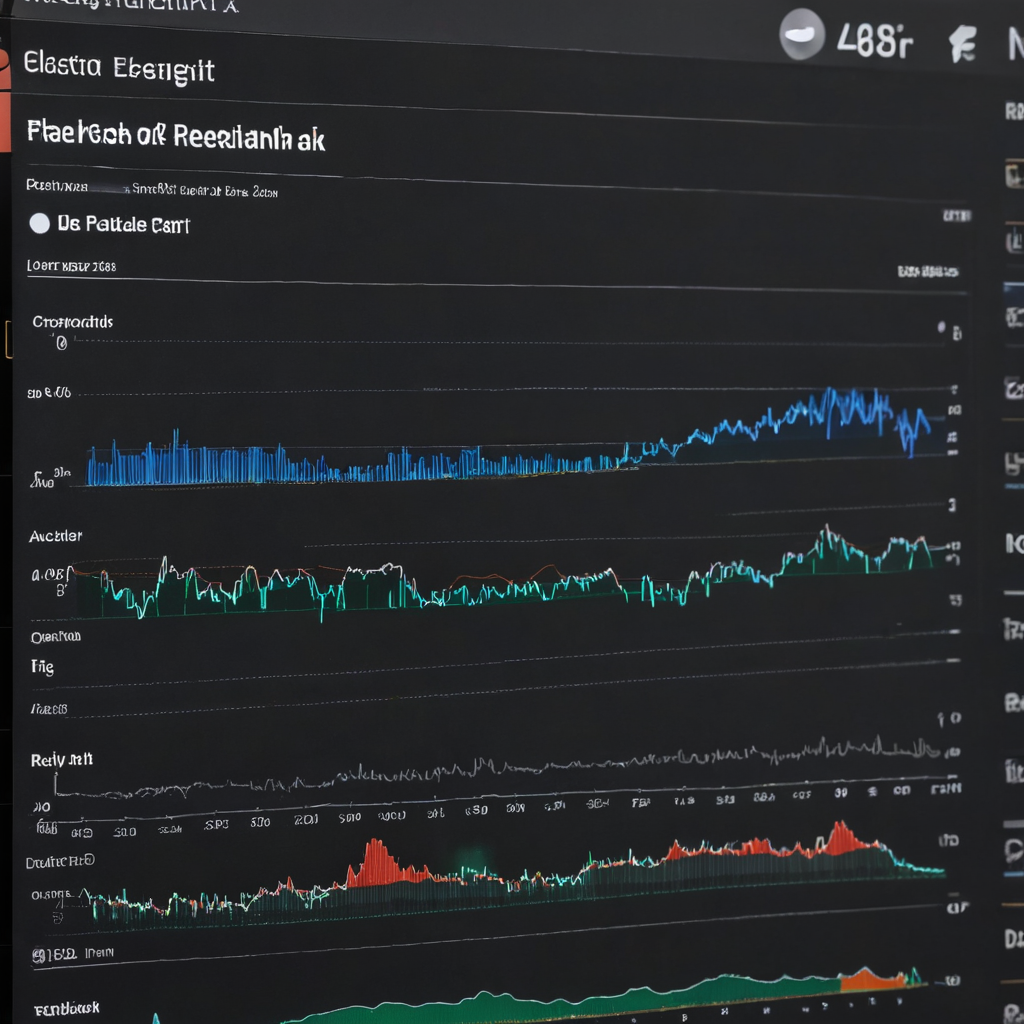
Task: Select the radio button beside 'De Pattele Cant'
Action: coord(40,223)
